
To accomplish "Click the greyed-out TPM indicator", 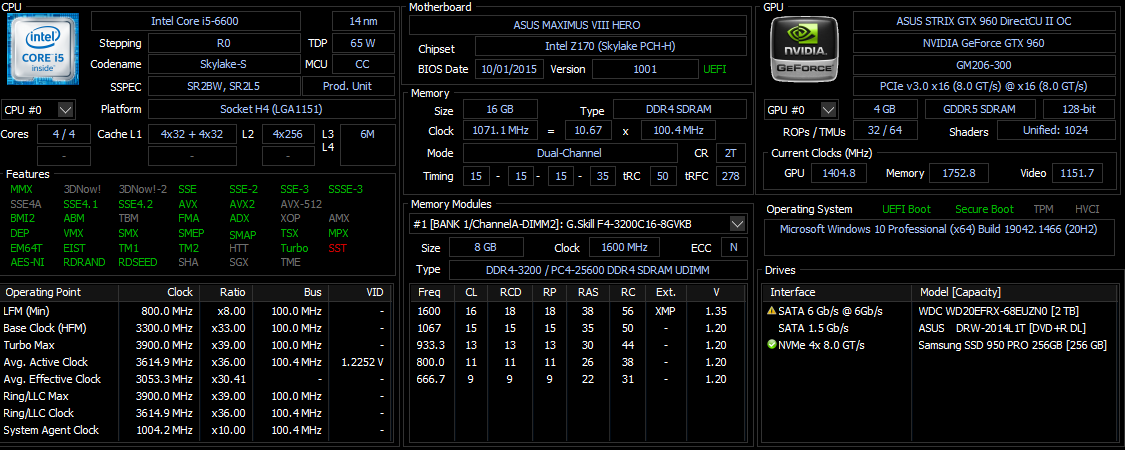I will click(1044, 209).
